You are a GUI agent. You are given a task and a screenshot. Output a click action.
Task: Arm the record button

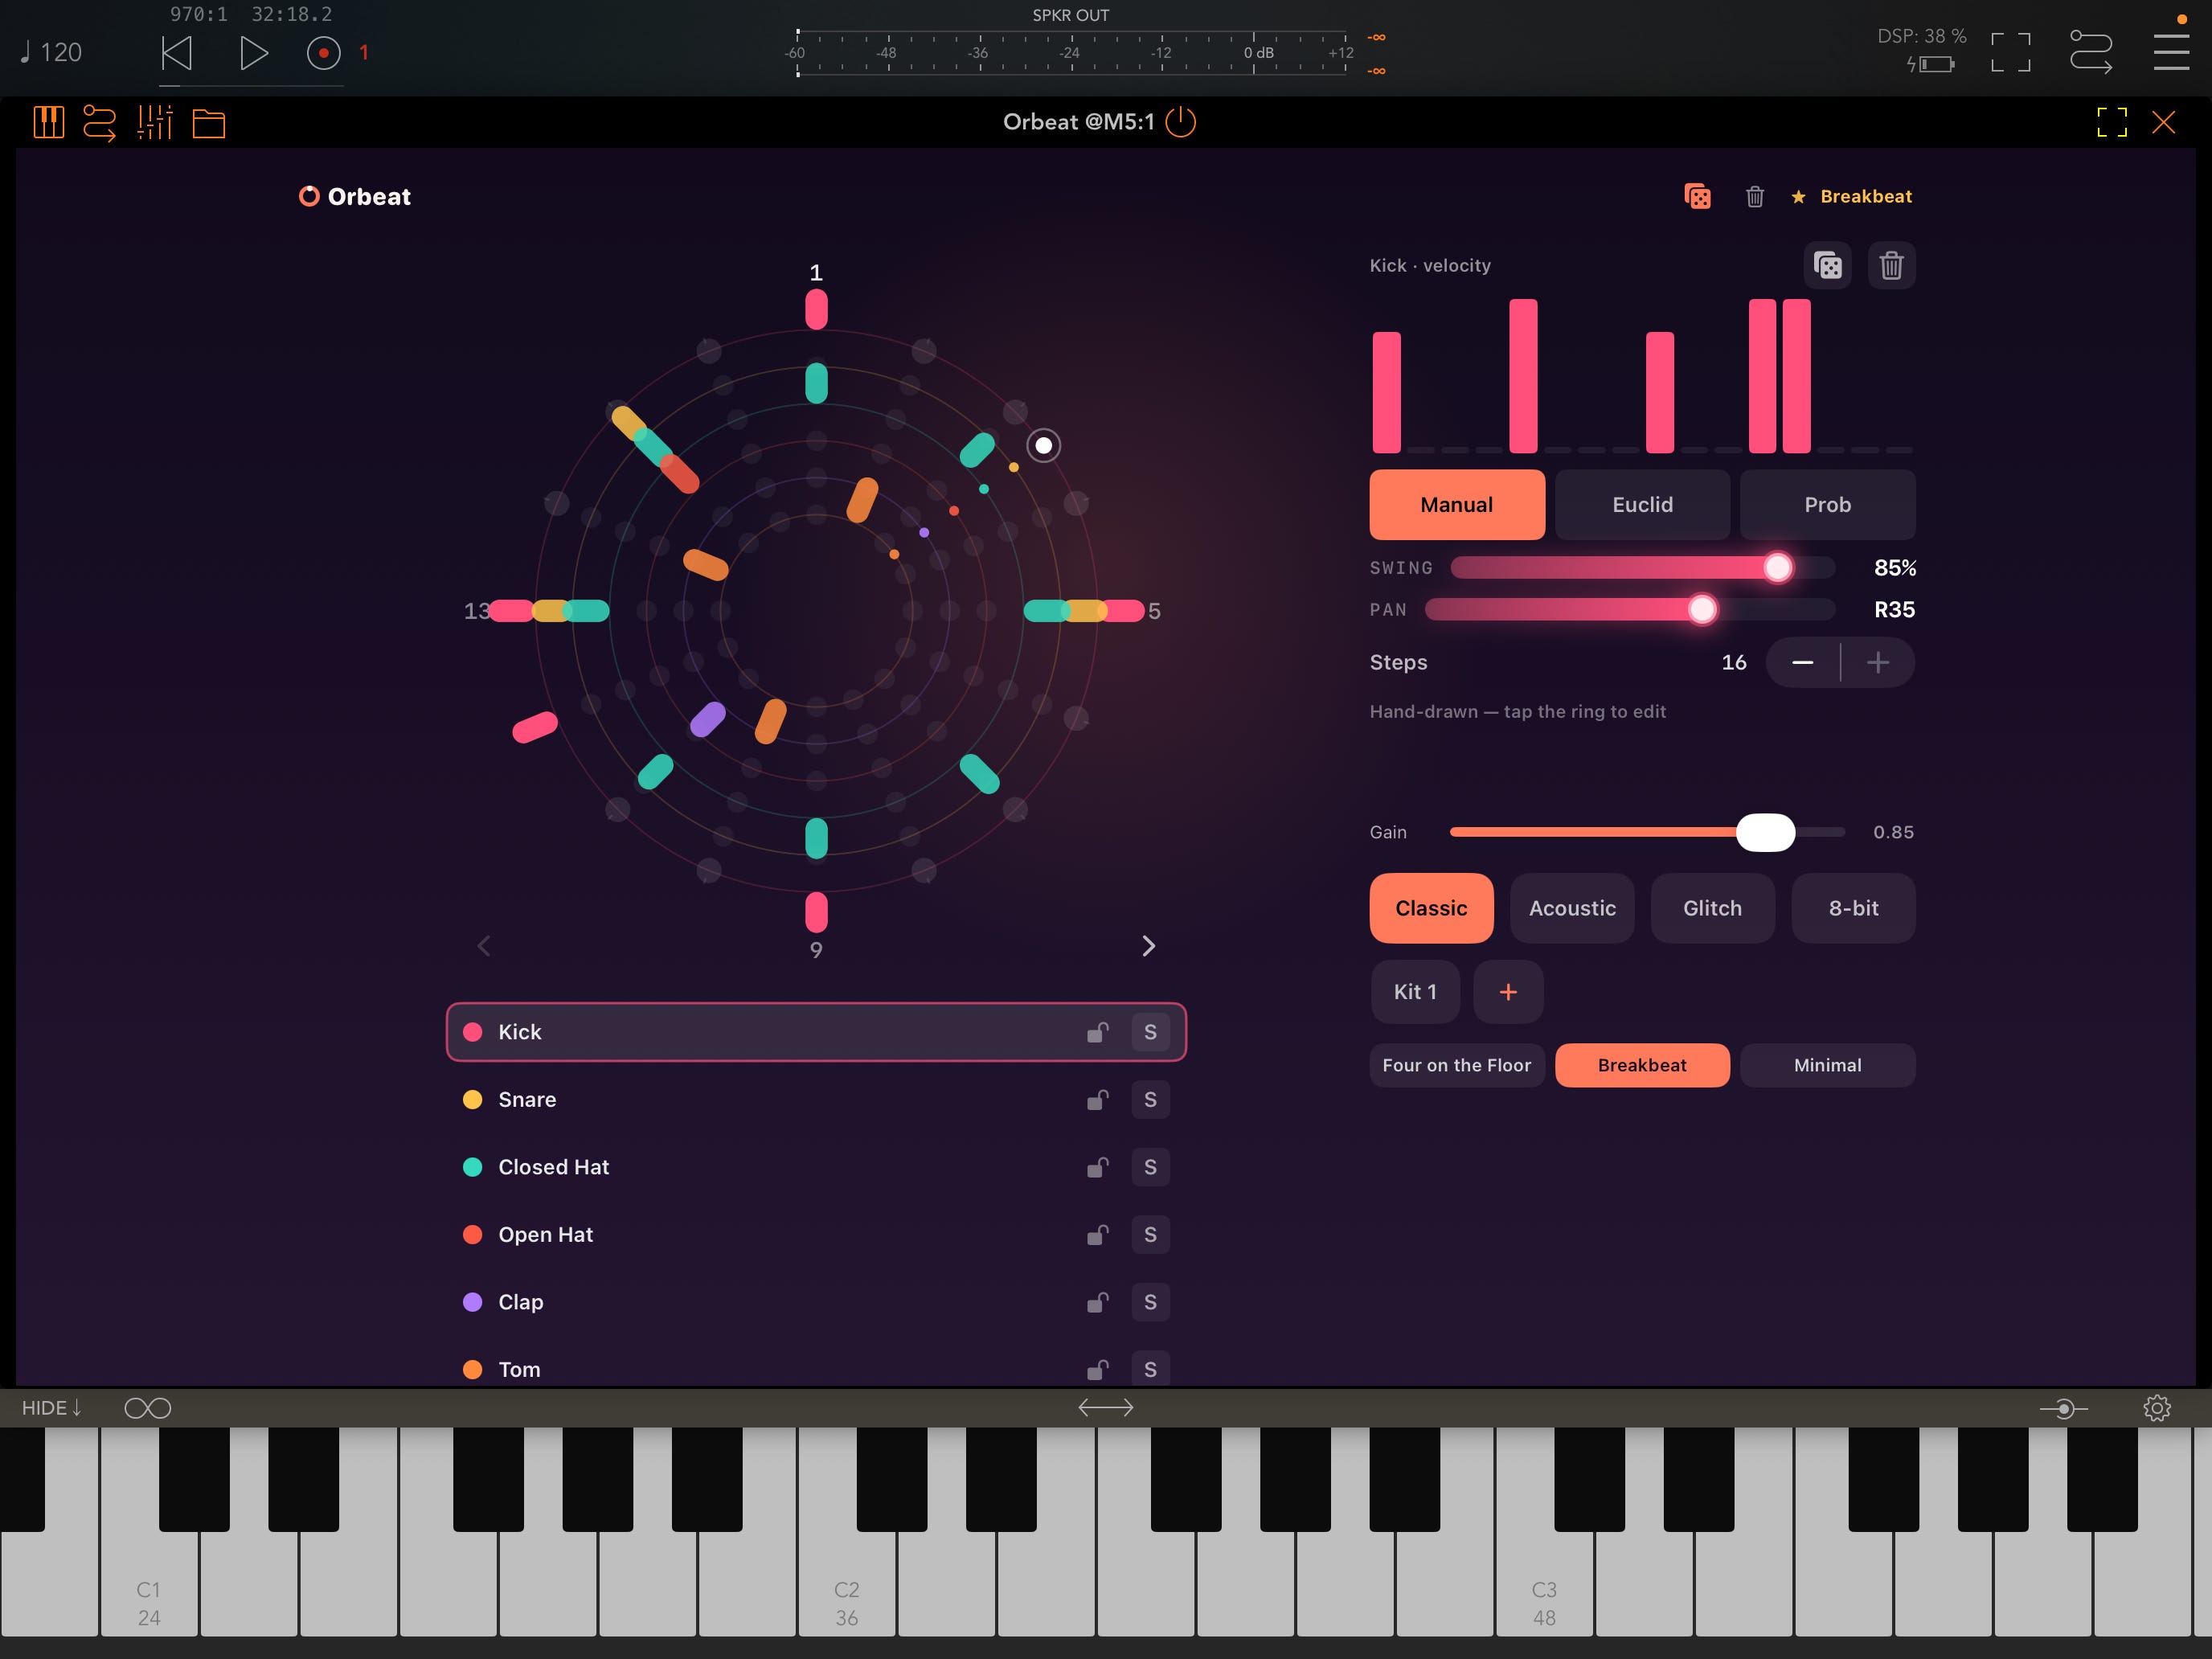click(323, 53)
